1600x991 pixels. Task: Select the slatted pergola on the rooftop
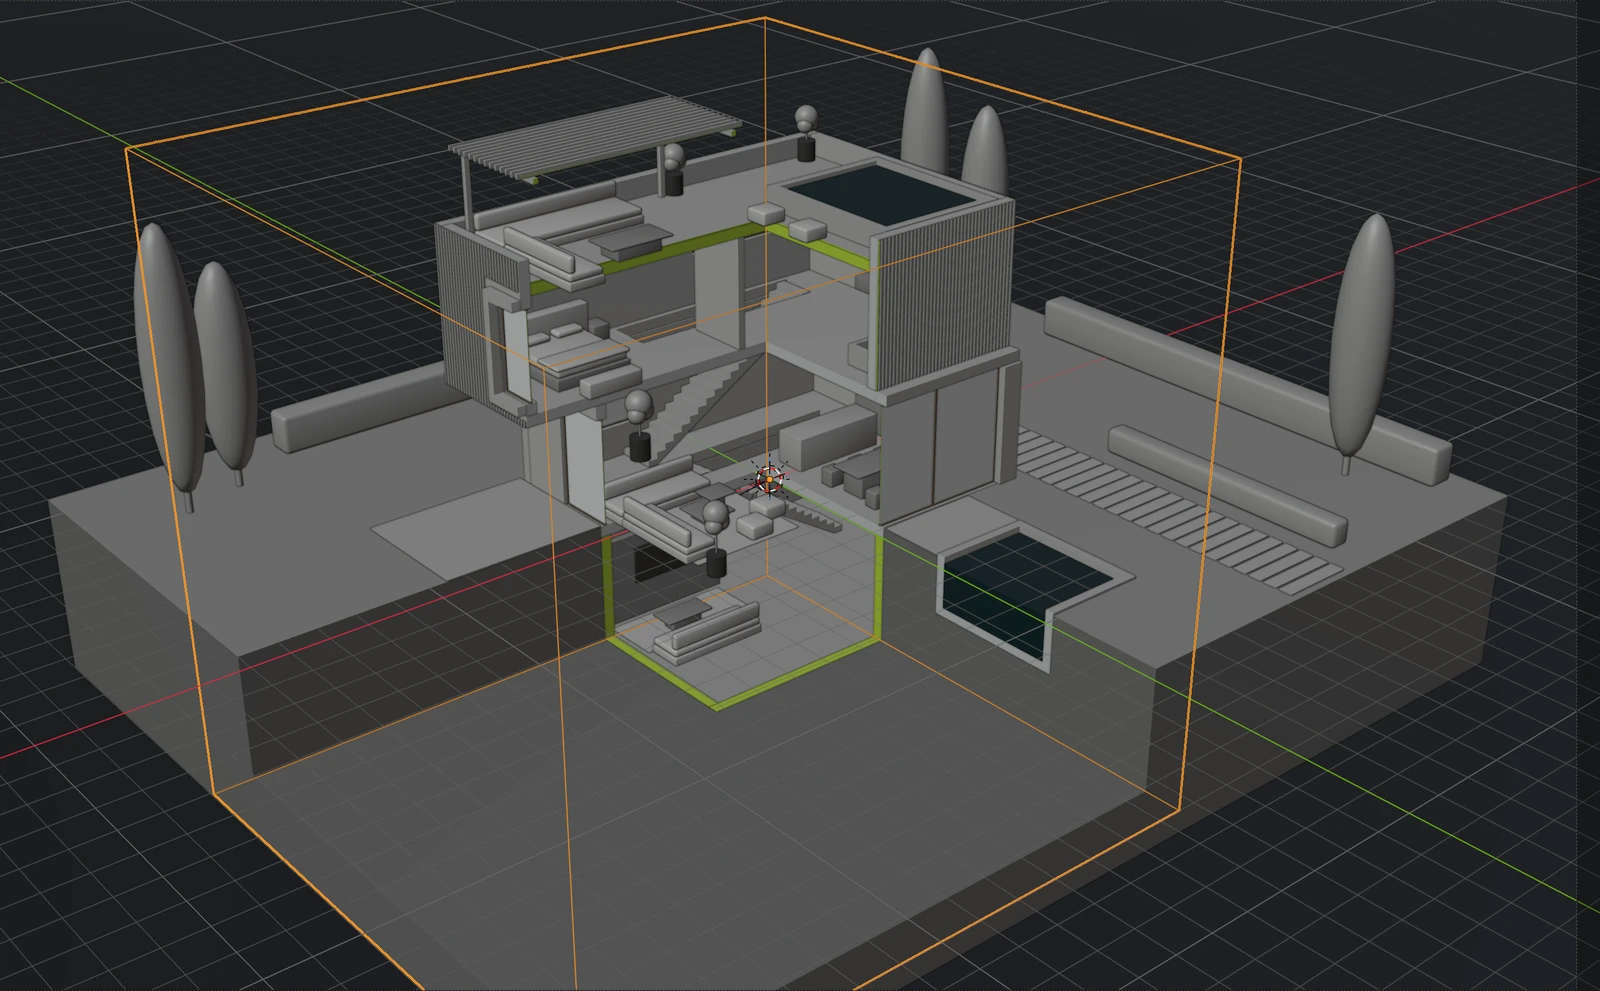(x=596, y=139)
